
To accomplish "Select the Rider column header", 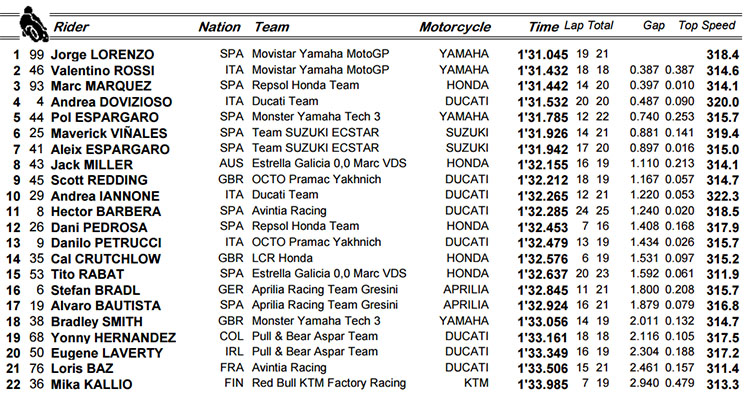I will click(71, 27).
